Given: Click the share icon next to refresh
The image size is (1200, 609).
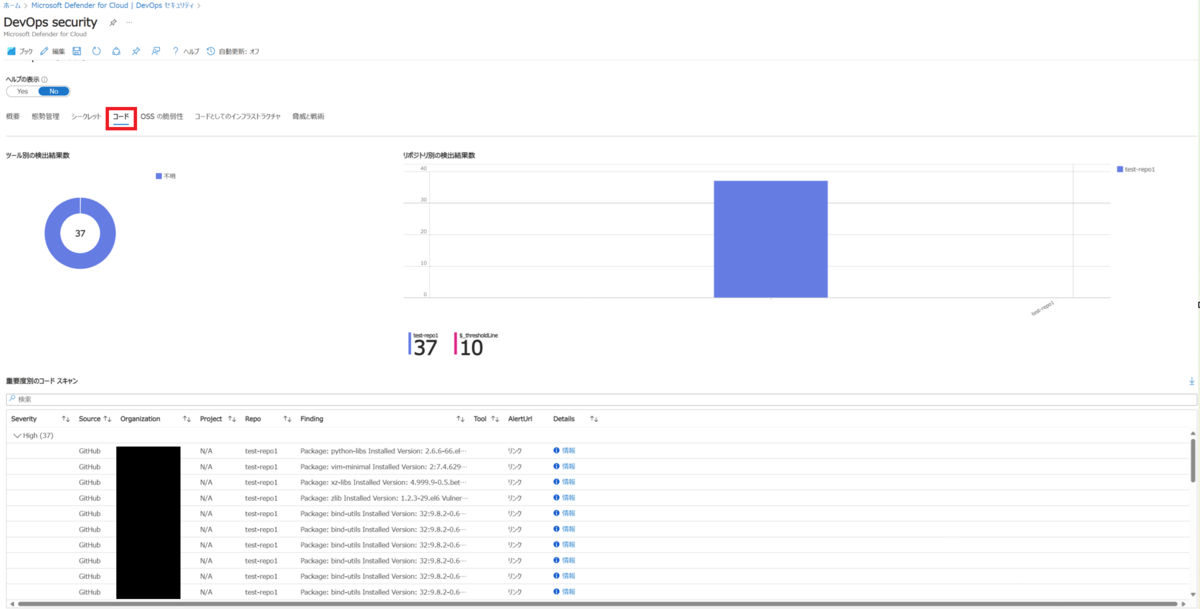Looking at the screenshot, I should (116, 51).
